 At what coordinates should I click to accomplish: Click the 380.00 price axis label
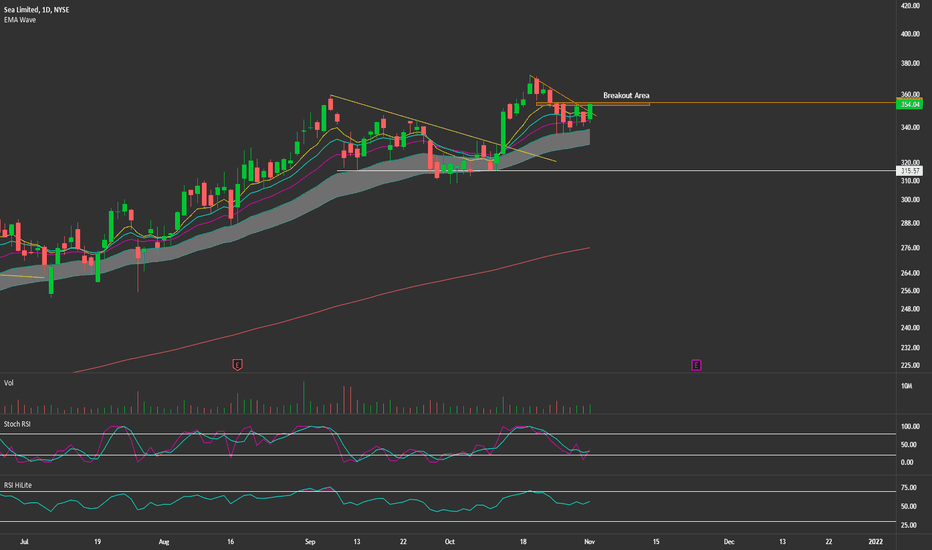910,64
